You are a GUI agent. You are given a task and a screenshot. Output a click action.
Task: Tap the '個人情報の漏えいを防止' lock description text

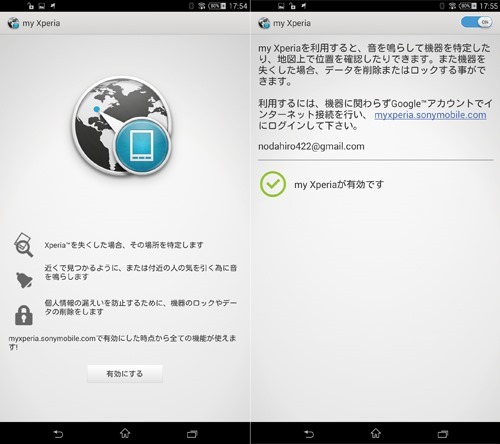click(141, 307)
